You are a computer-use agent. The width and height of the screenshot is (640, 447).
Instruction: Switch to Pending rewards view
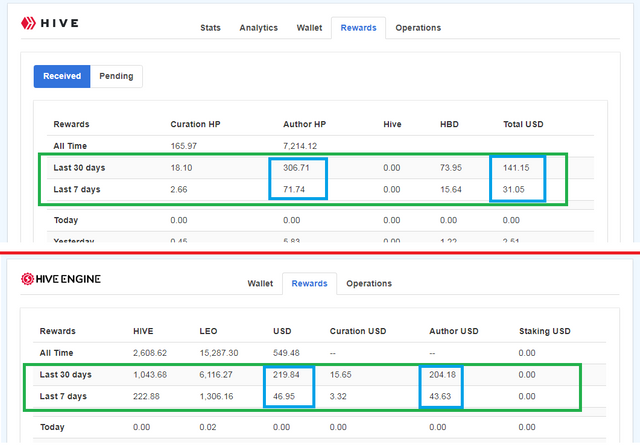click(116, 76)
